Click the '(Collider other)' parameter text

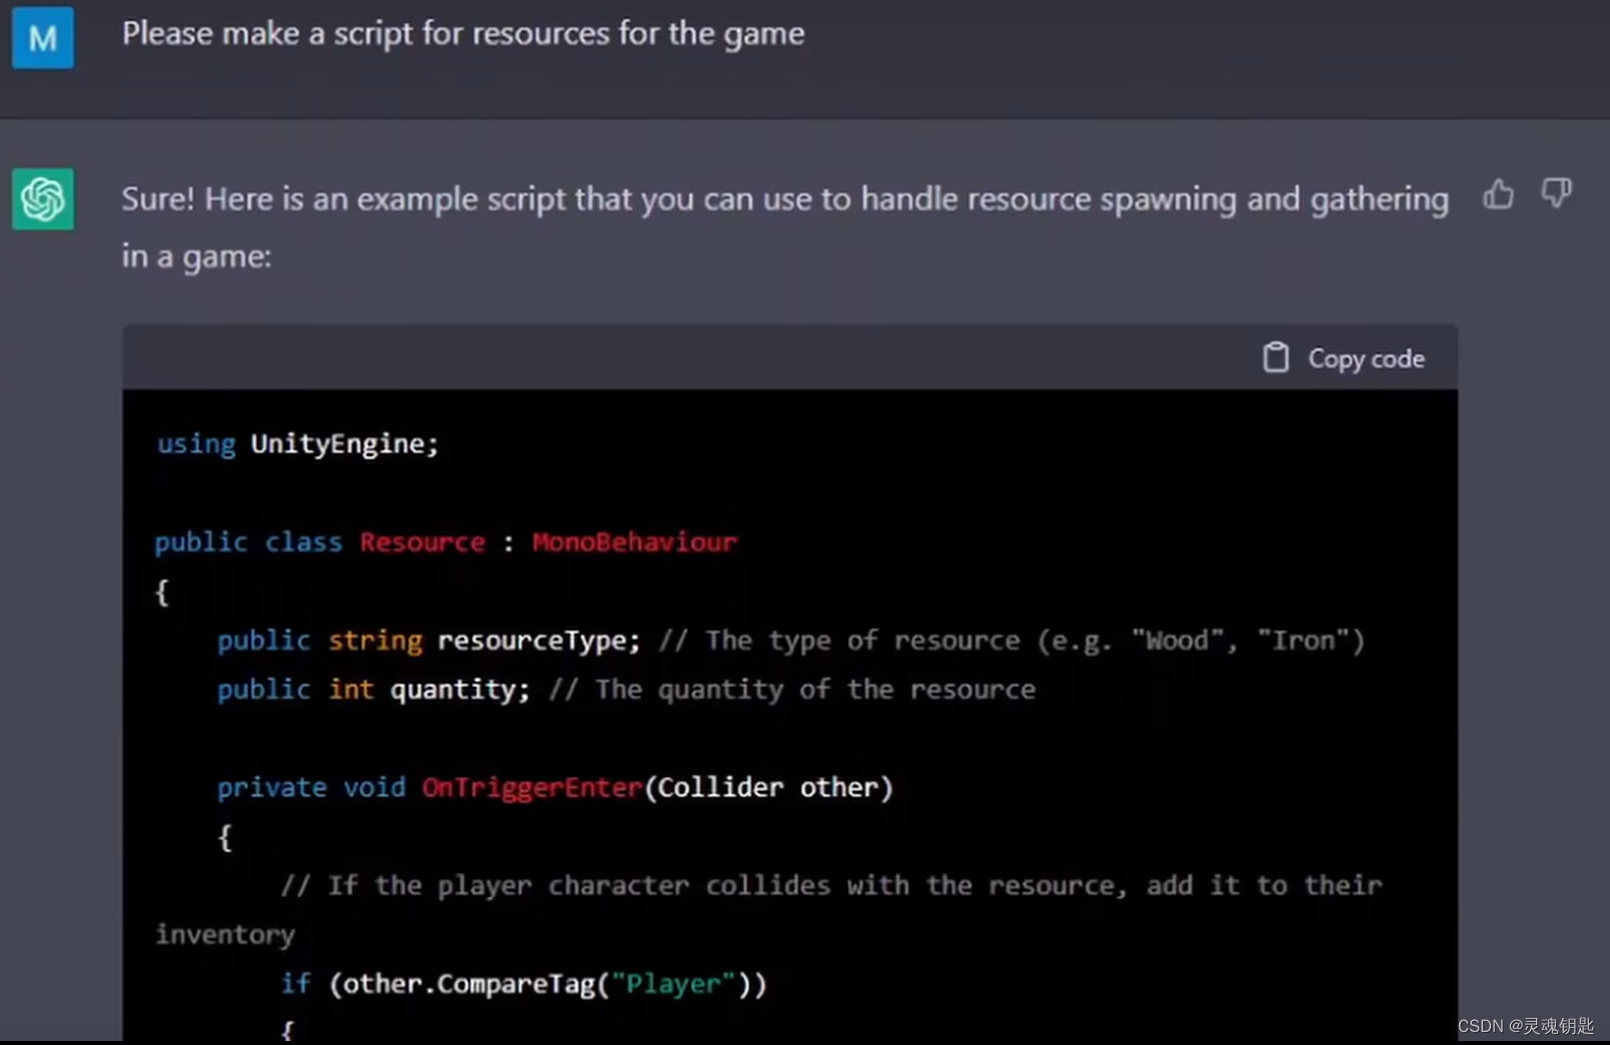coord(769,788)
